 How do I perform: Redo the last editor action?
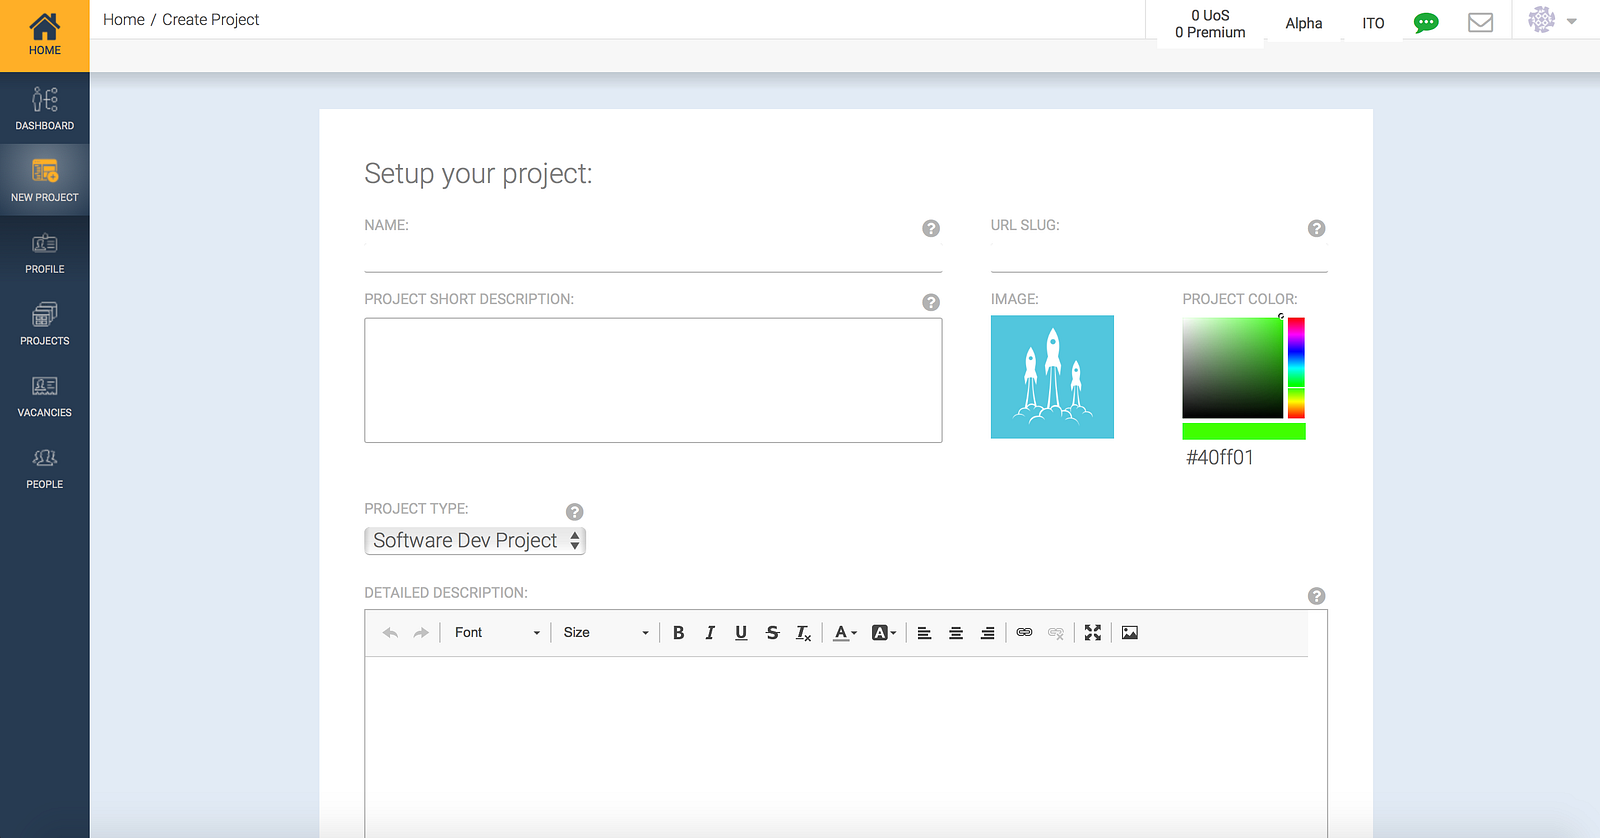[421, 633]
